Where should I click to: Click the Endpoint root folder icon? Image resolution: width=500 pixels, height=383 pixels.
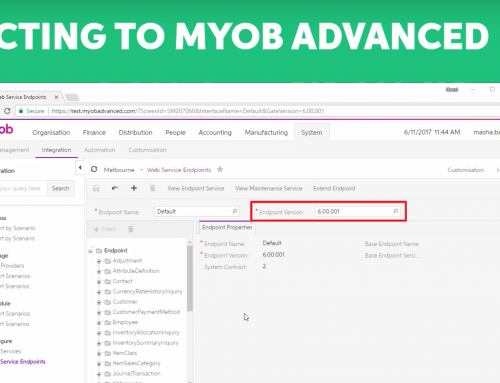click(99, 251)
